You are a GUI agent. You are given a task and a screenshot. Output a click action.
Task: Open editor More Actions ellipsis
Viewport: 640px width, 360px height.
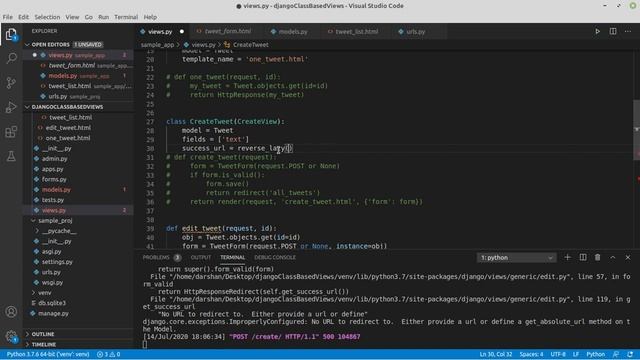pyautogui.click(x=628, y=31)
